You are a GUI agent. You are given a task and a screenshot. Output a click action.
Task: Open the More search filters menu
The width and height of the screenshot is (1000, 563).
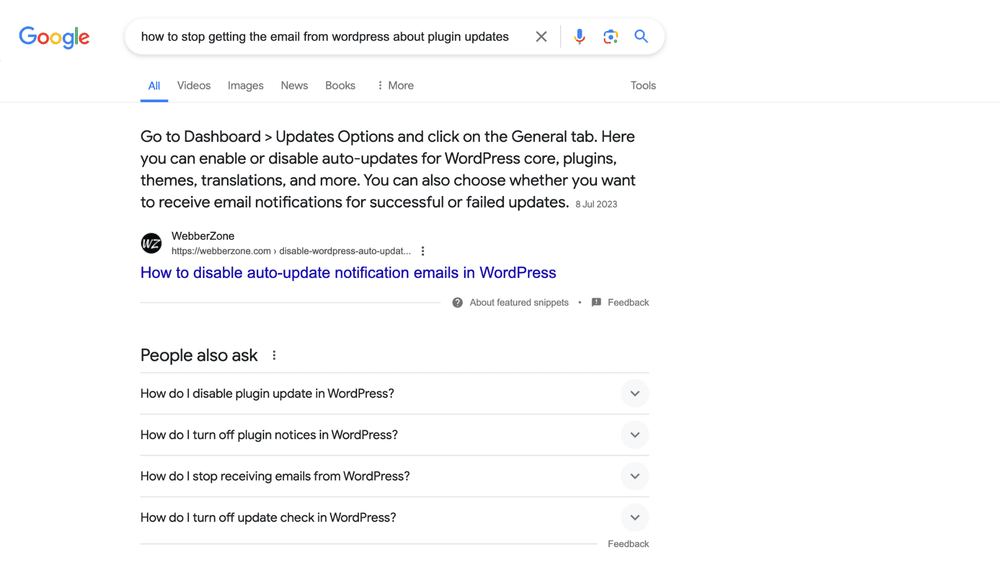click(x=395, y=85)
